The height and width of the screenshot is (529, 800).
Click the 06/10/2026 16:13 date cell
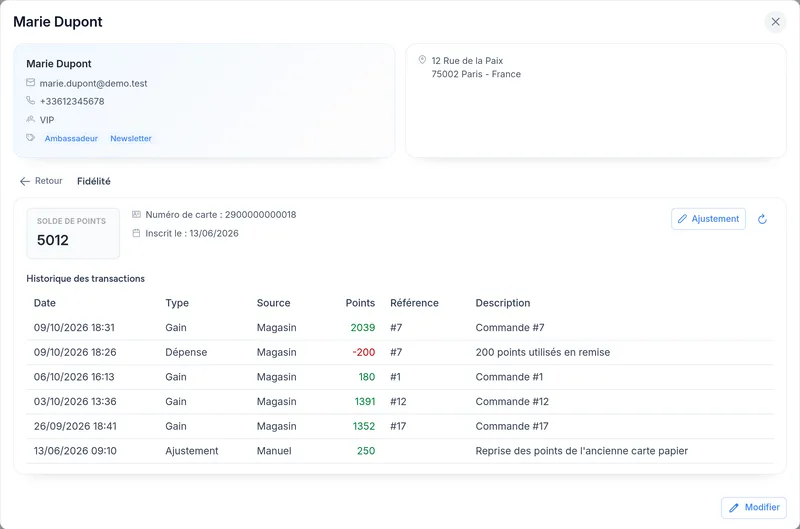[x=74, y=377]
